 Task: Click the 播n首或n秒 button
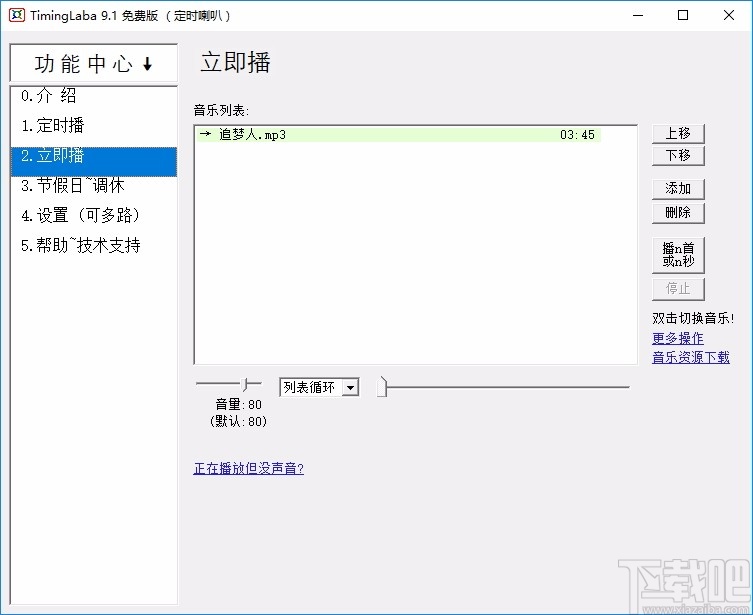point(678,255)
